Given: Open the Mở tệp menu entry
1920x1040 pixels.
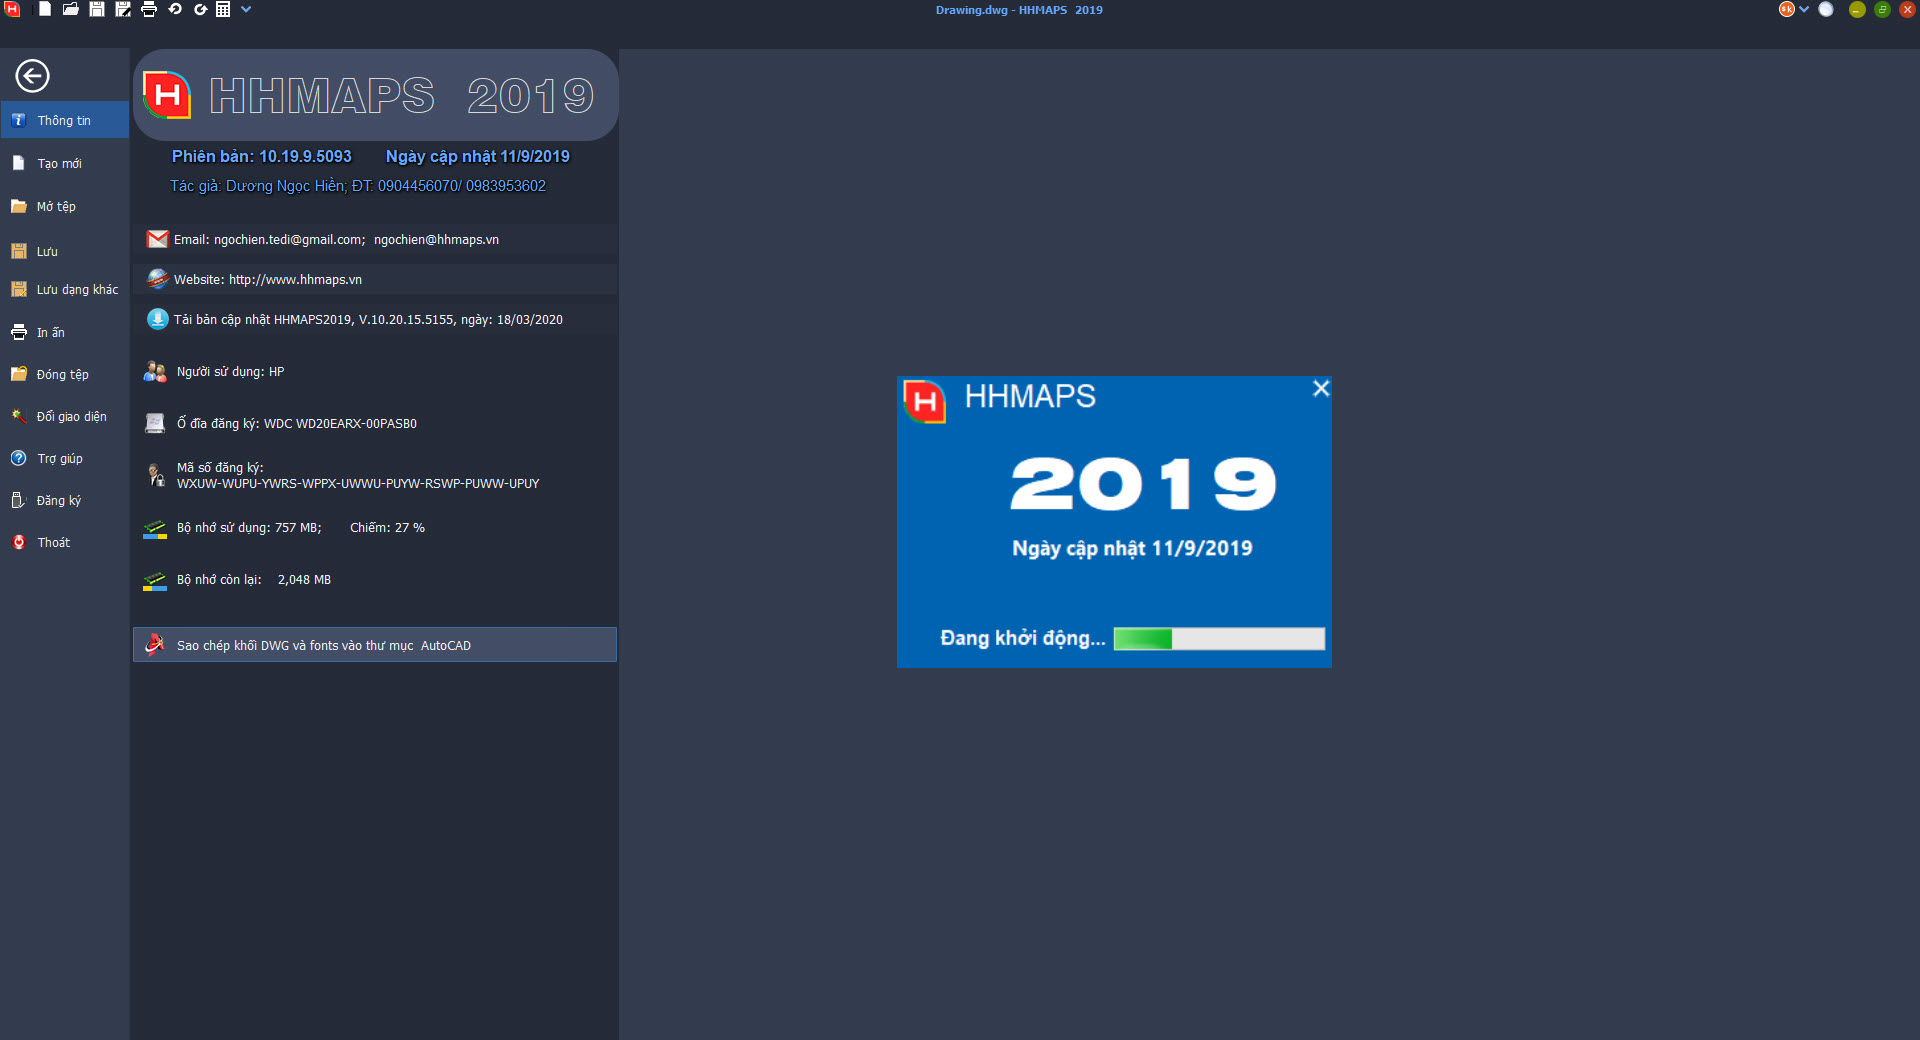Looking at the screenshot, I should pos(65,206).
